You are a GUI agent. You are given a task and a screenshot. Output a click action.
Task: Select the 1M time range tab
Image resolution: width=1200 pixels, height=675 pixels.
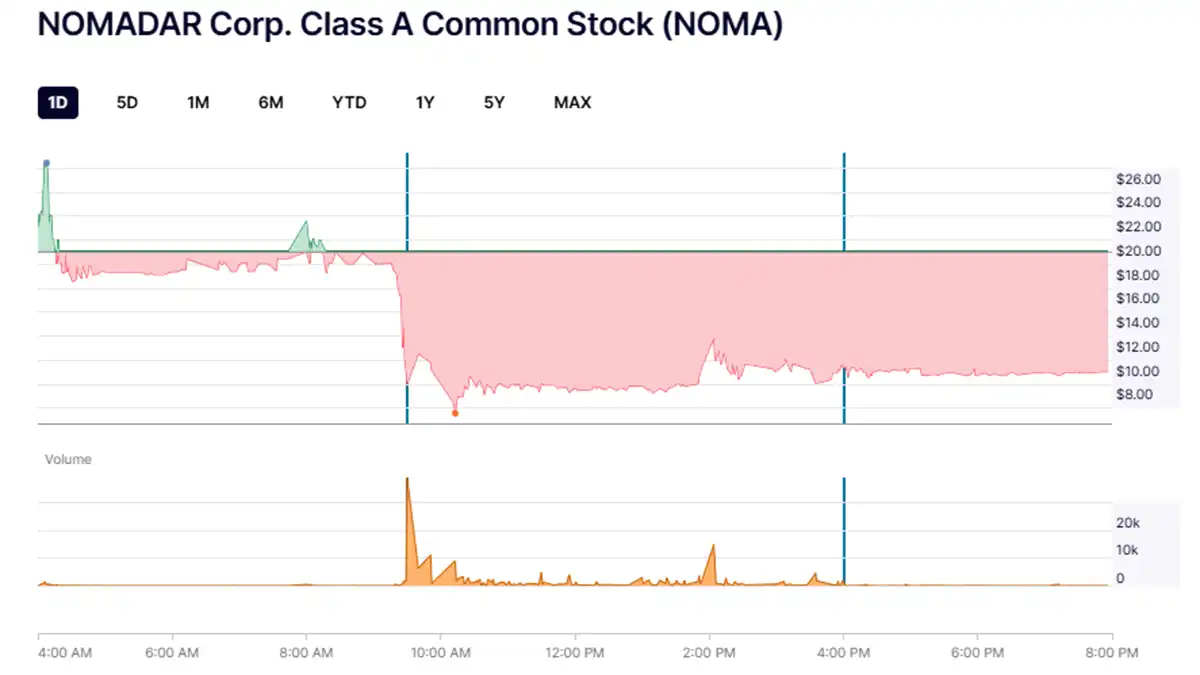(x=198, y=102)
